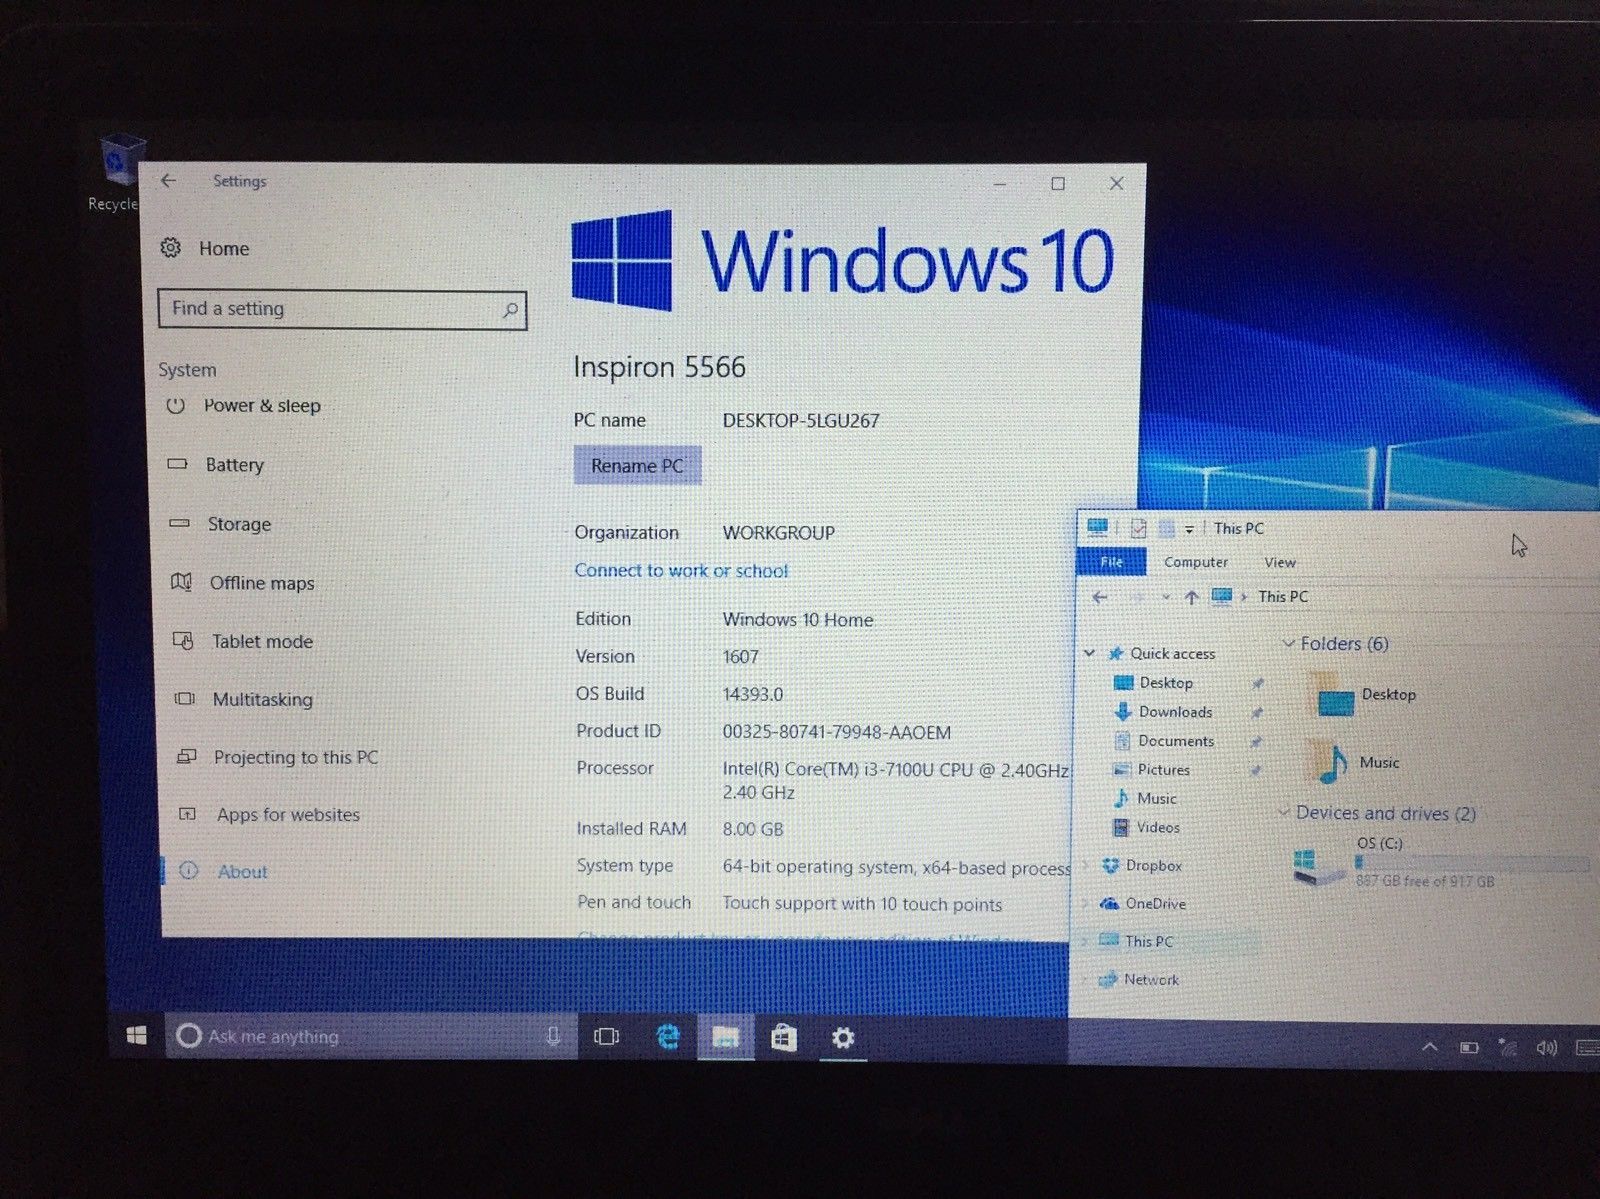Image resolution: width=1600 pixels, height=1199 pixels.
Task: Select OneDrive in navigation pane
Action: click(1143, 904)
